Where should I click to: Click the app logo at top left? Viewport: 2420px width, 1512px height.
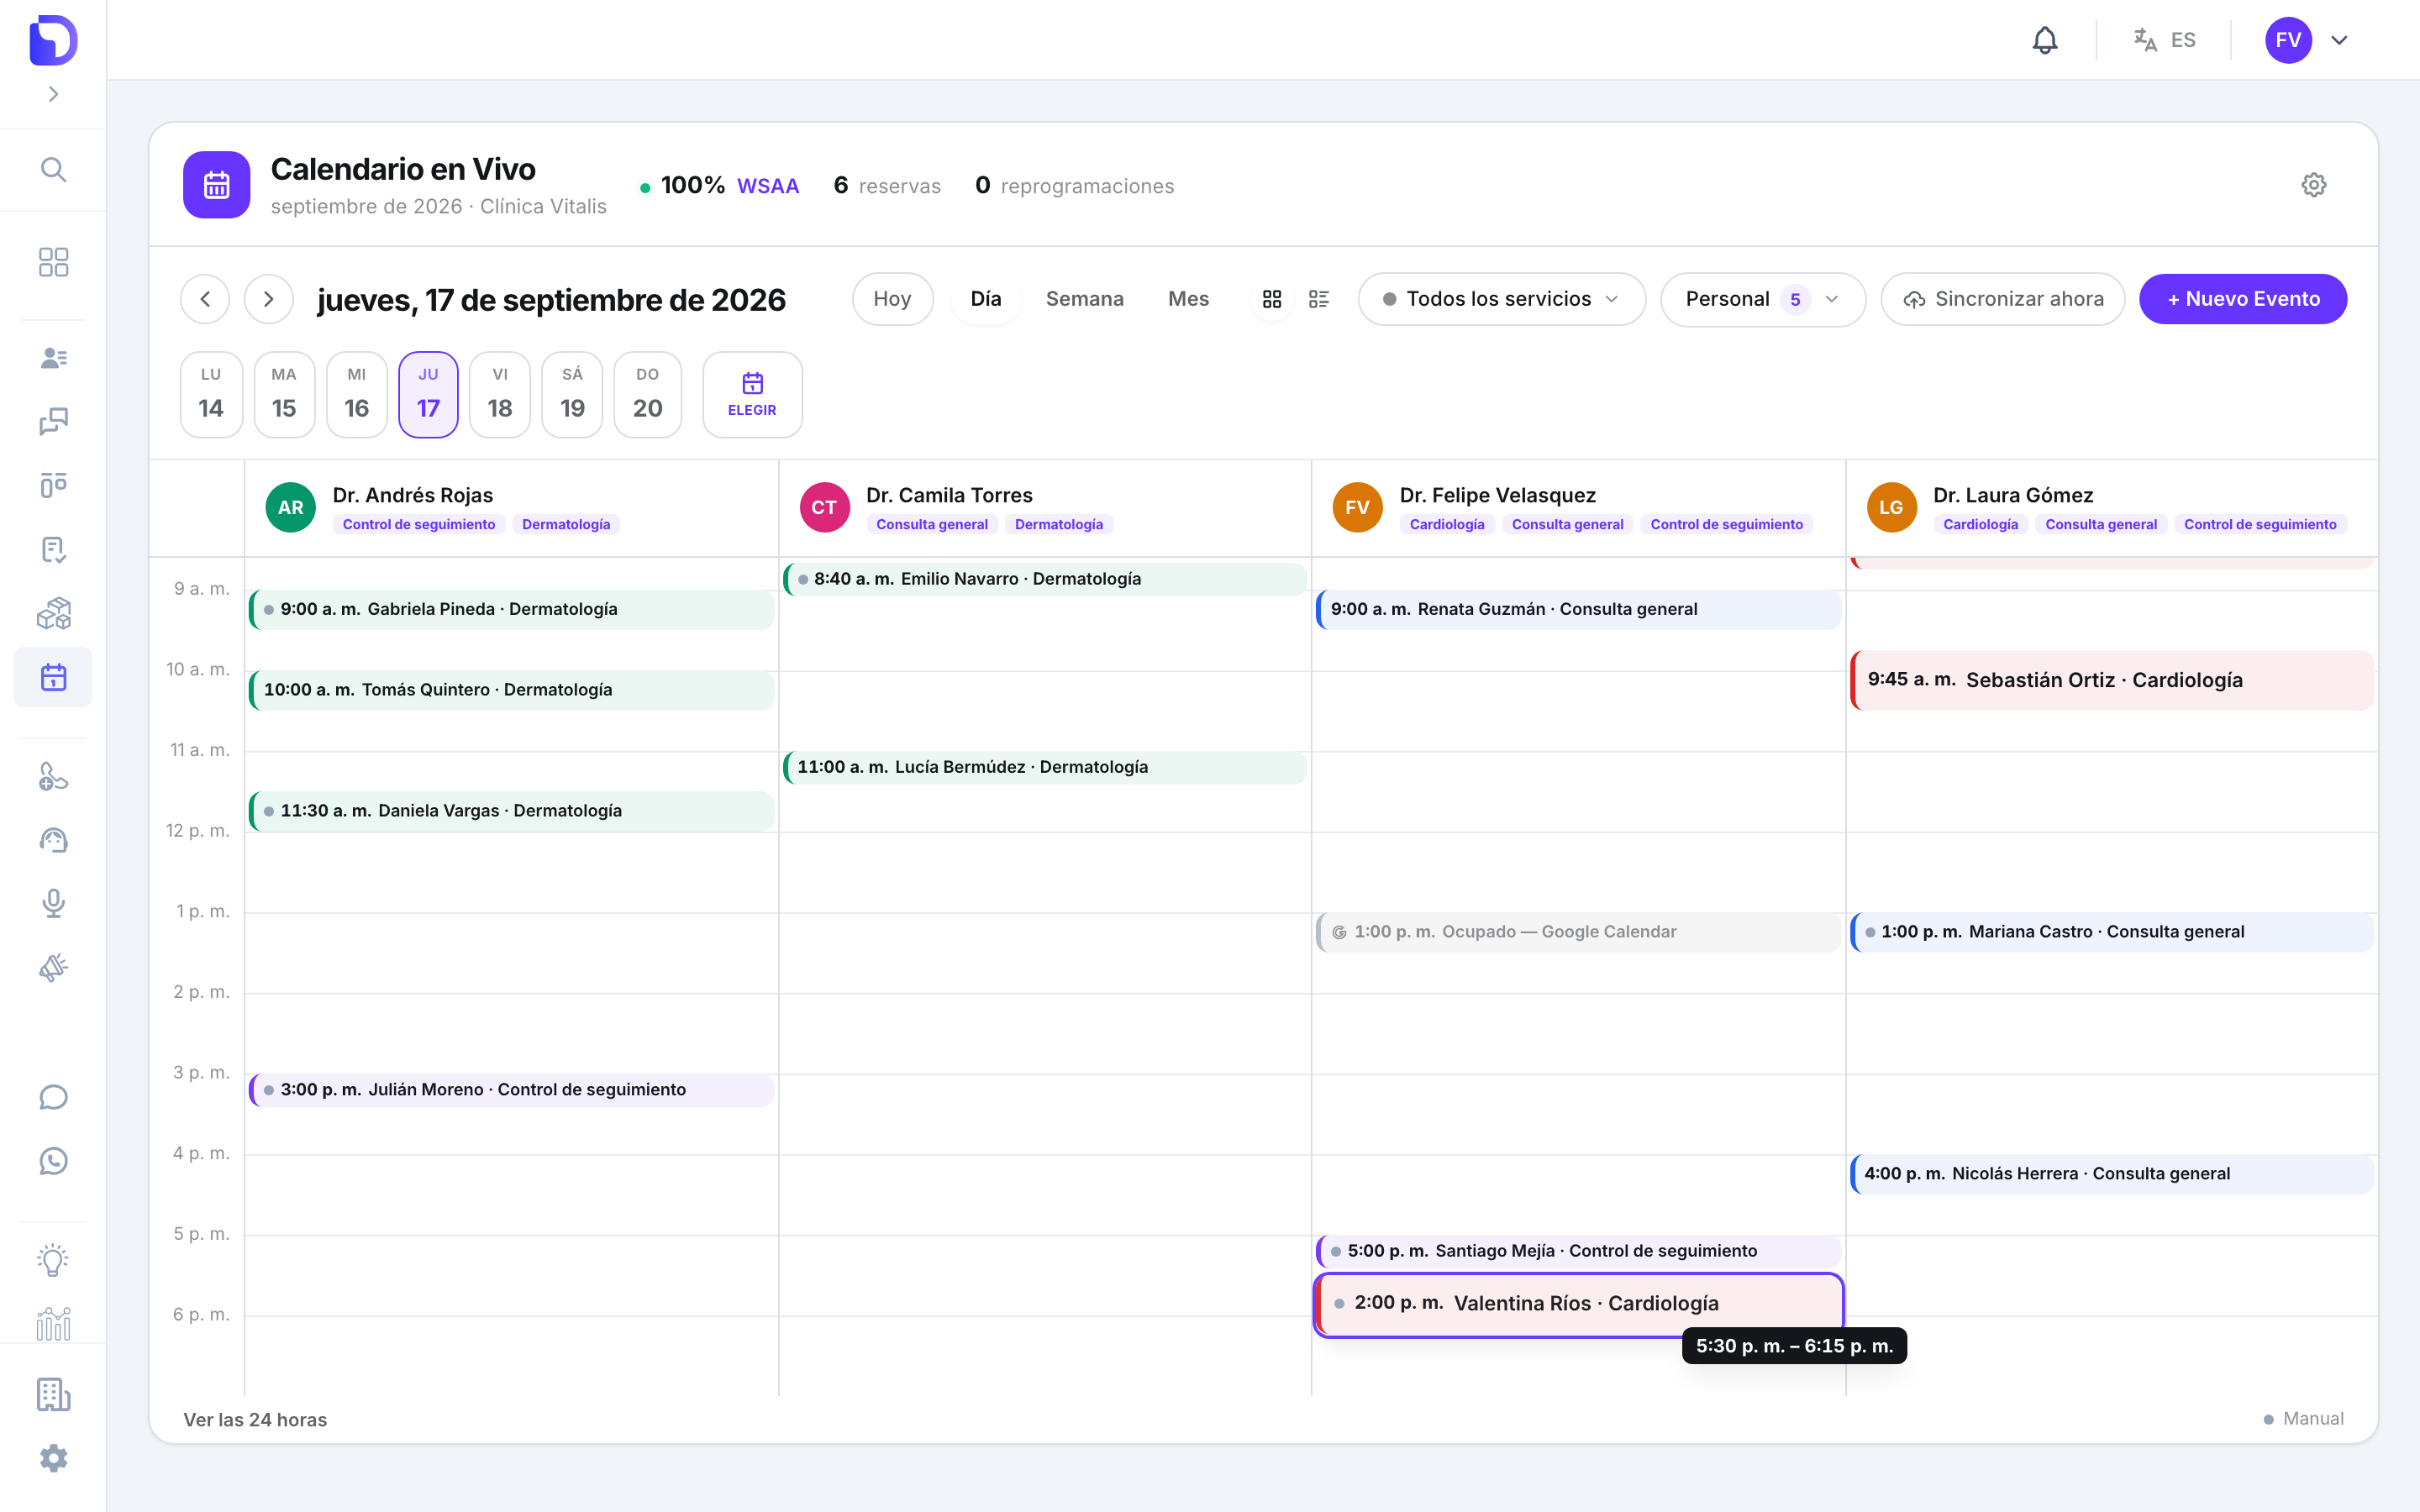[x=53, y=40]
